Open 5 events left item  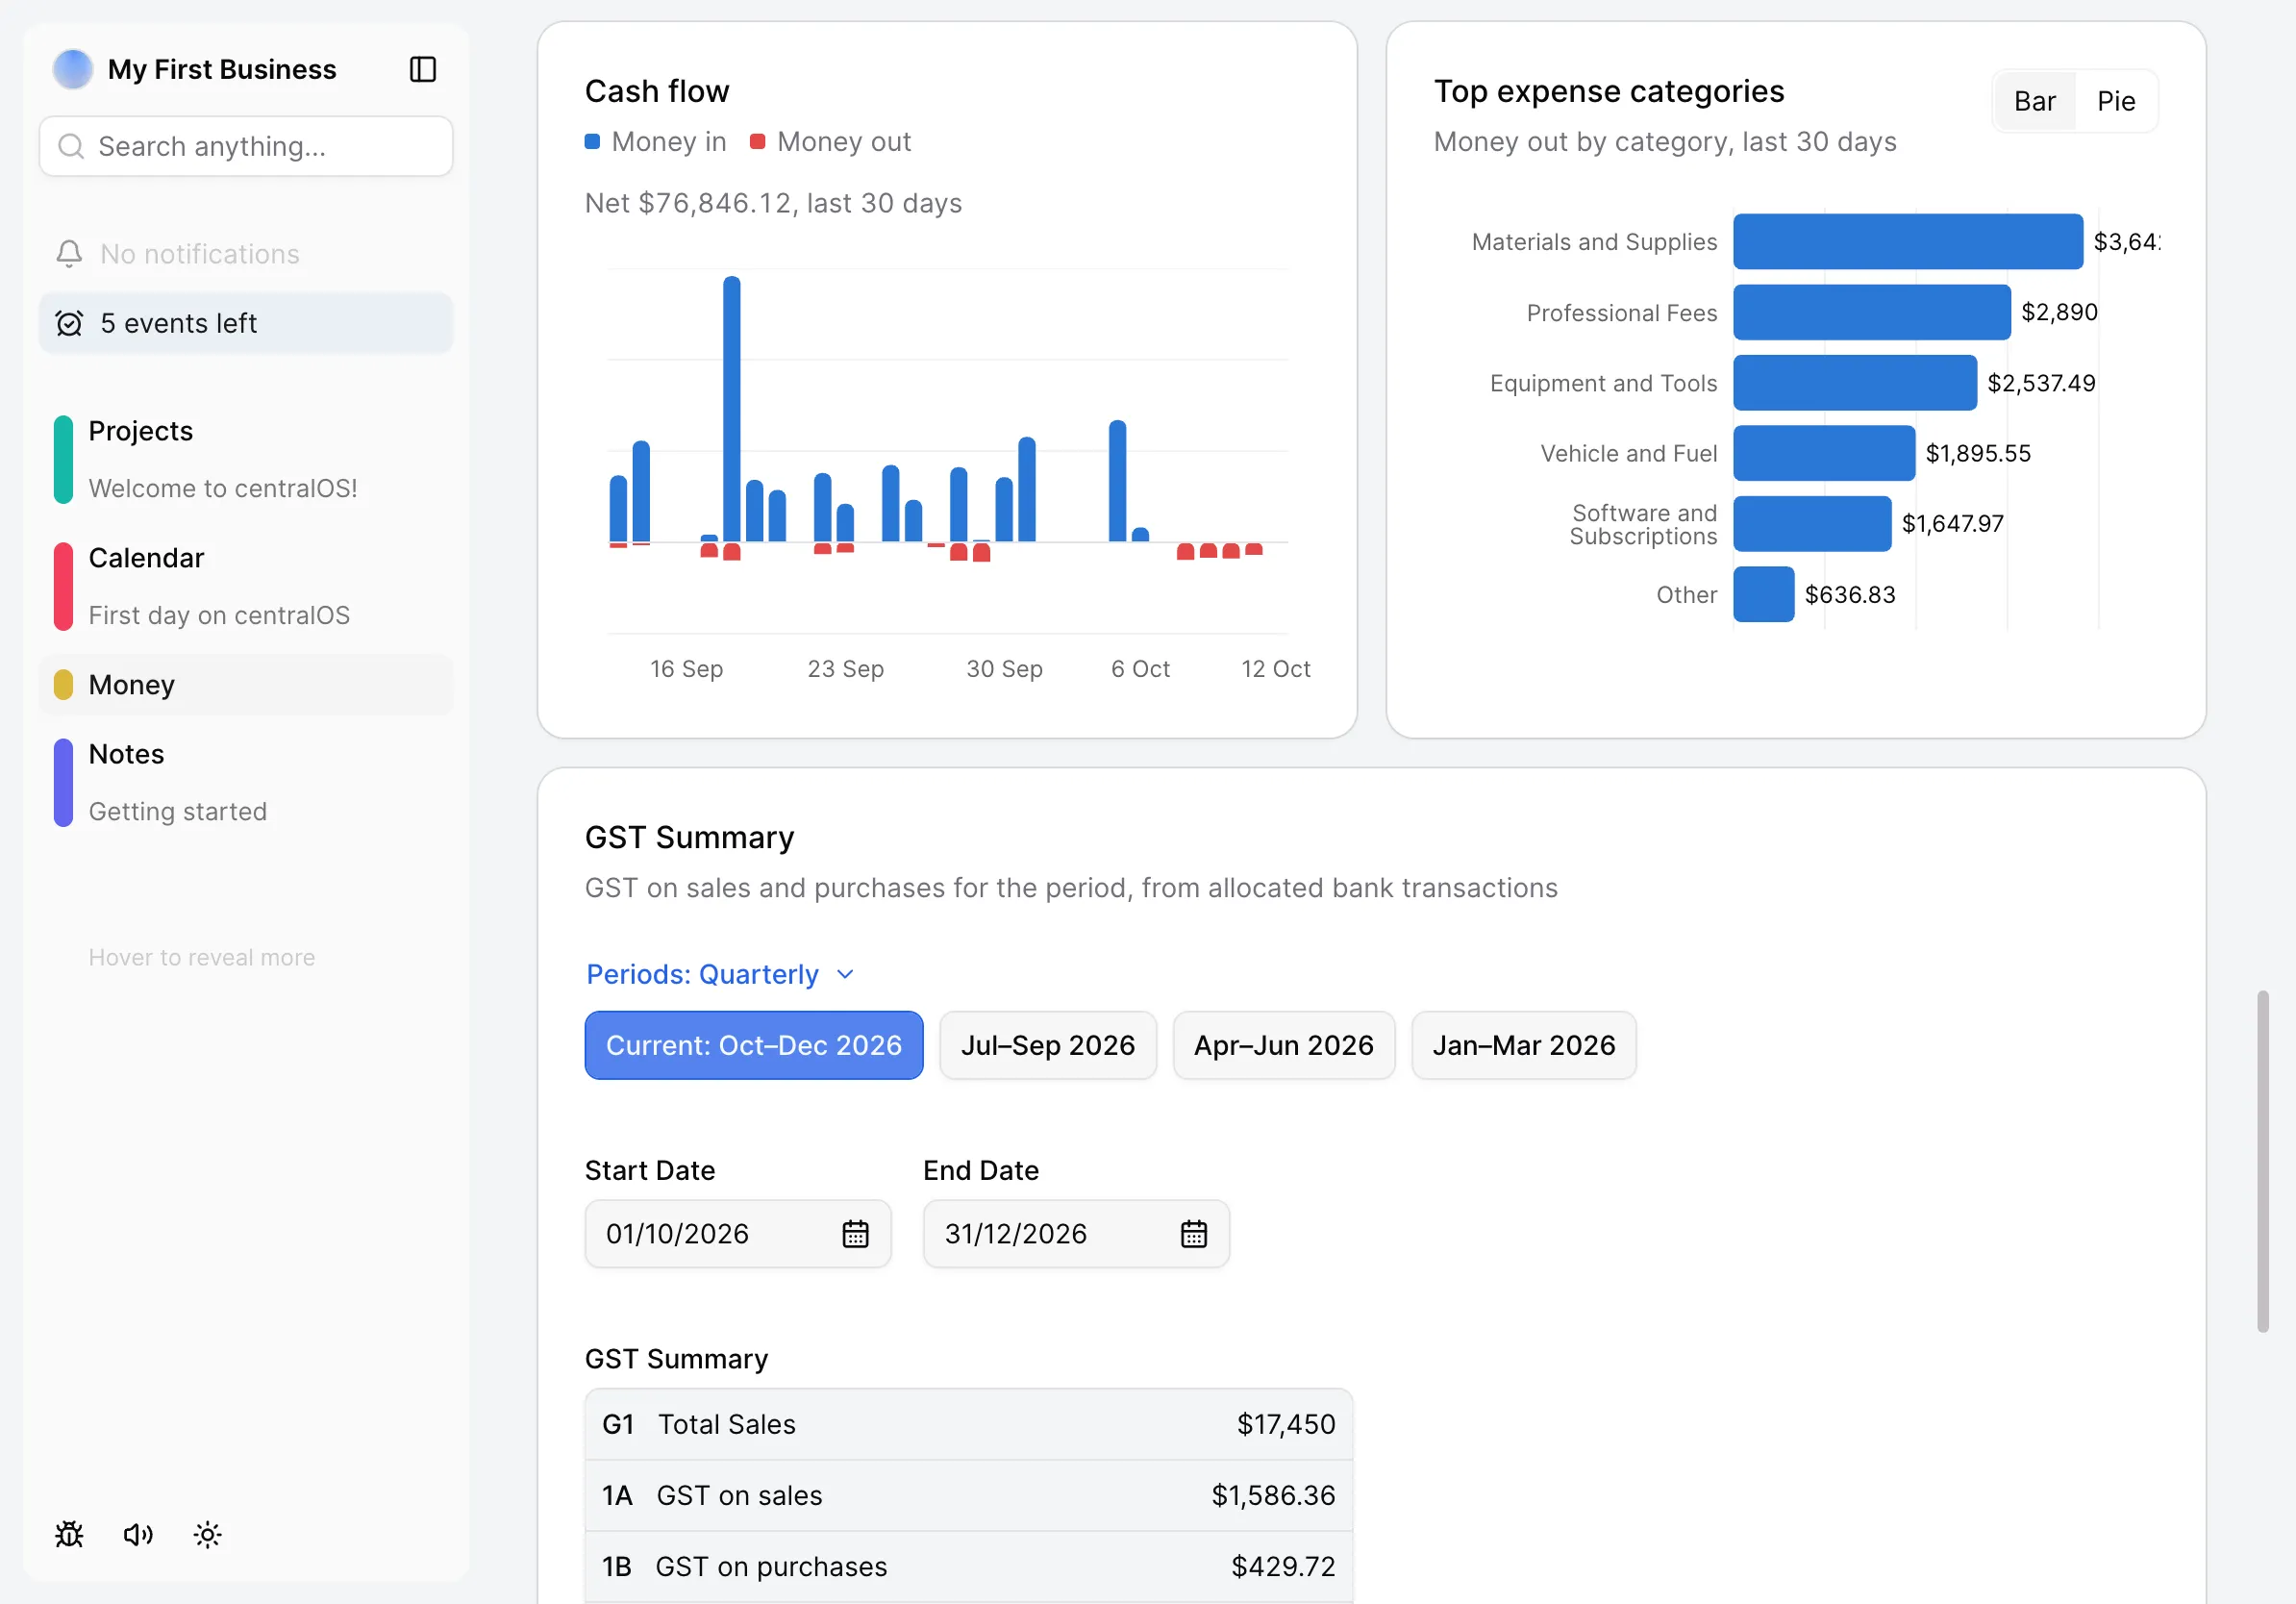click(246, 323)
